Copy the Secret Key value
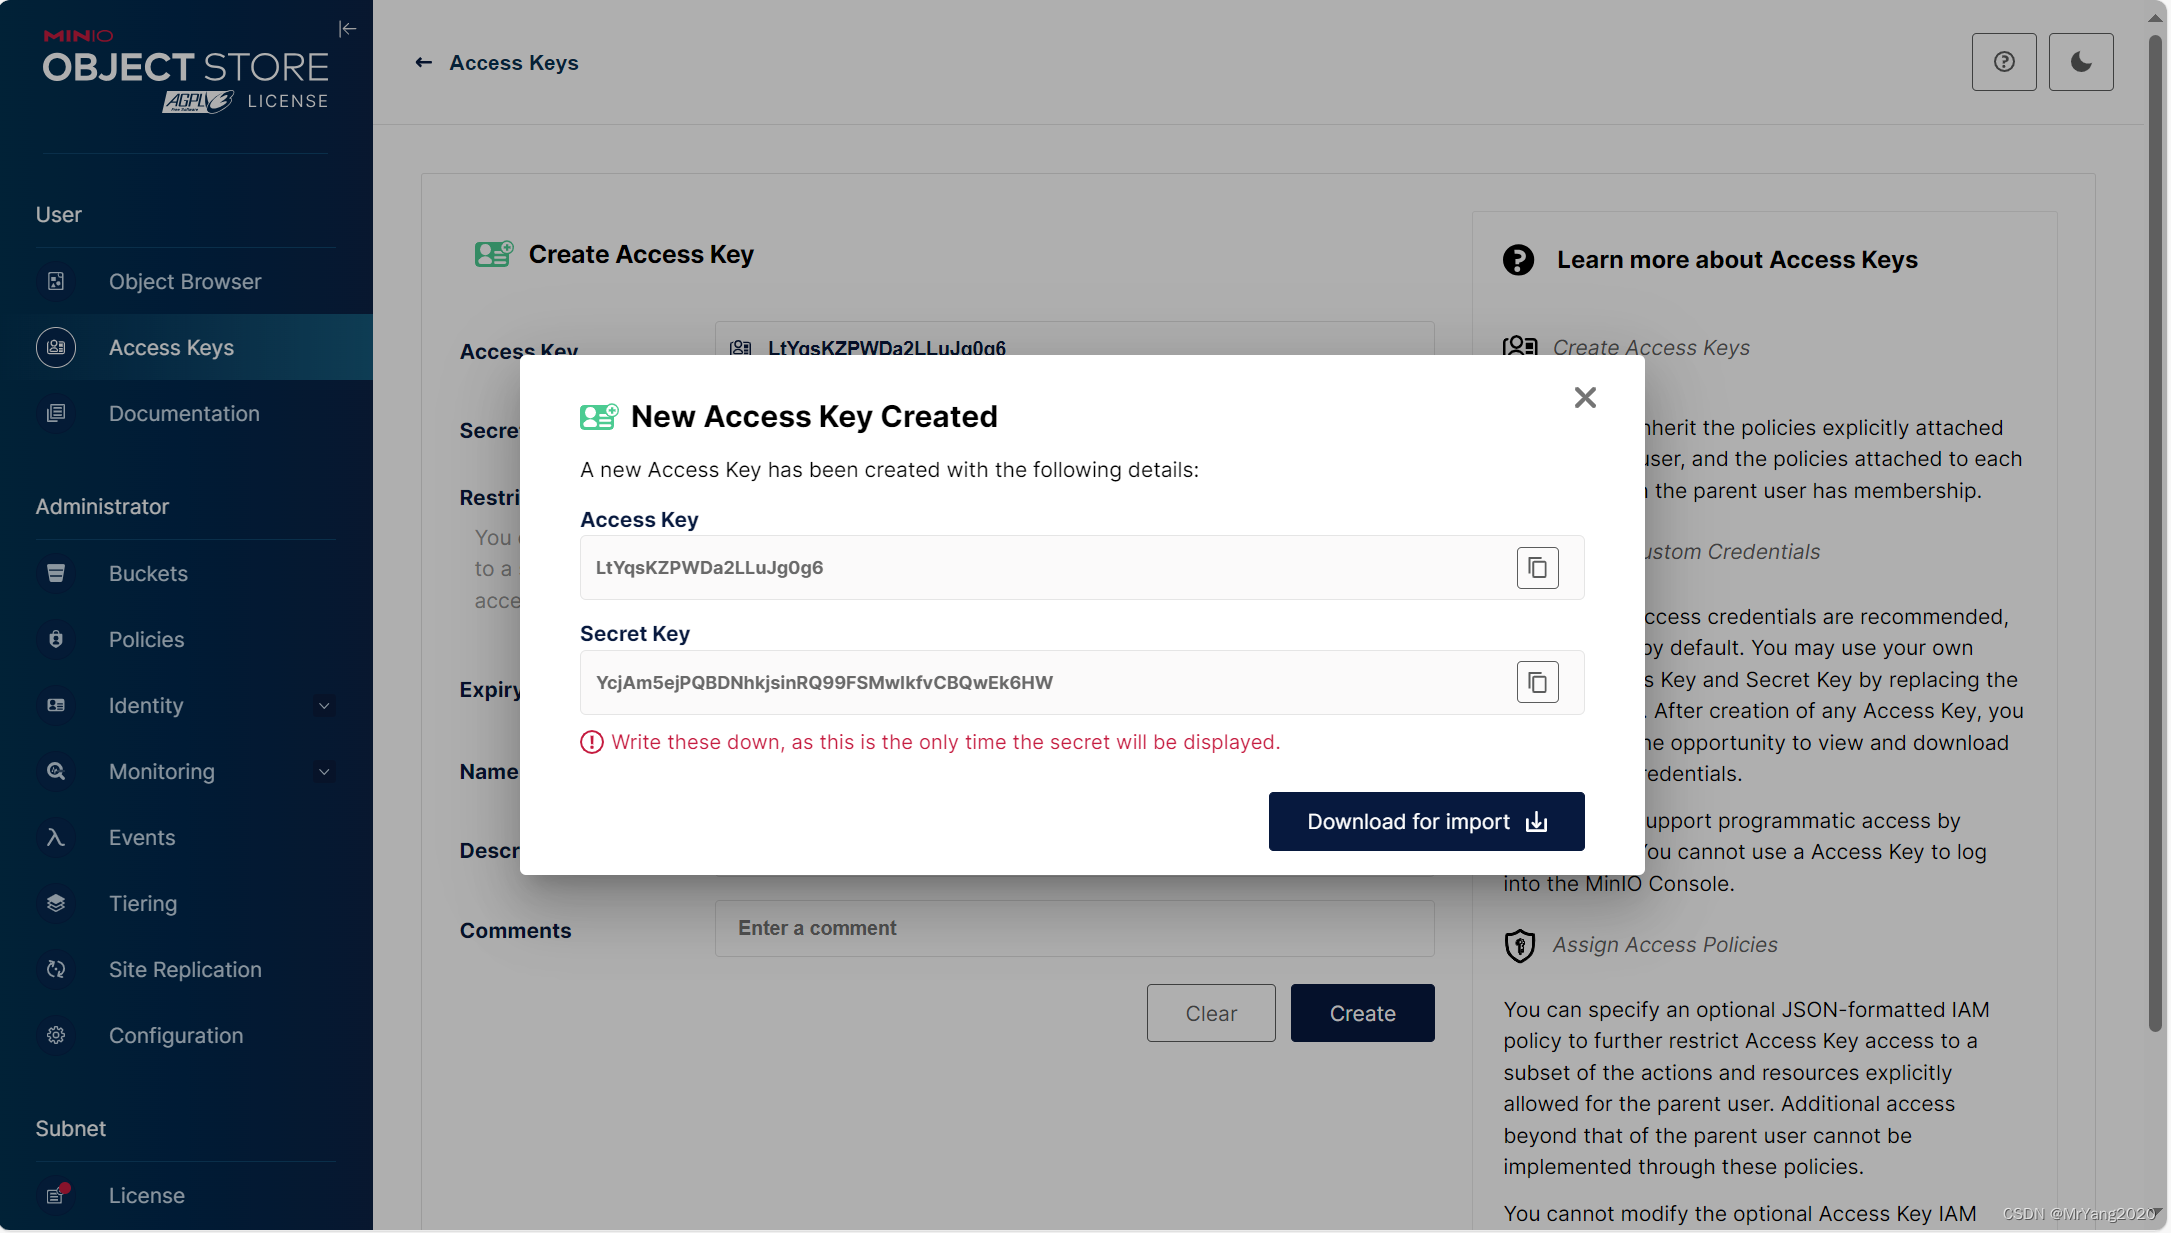This screenshot has width=2171, height=1233. click(x=1537, y=683)
